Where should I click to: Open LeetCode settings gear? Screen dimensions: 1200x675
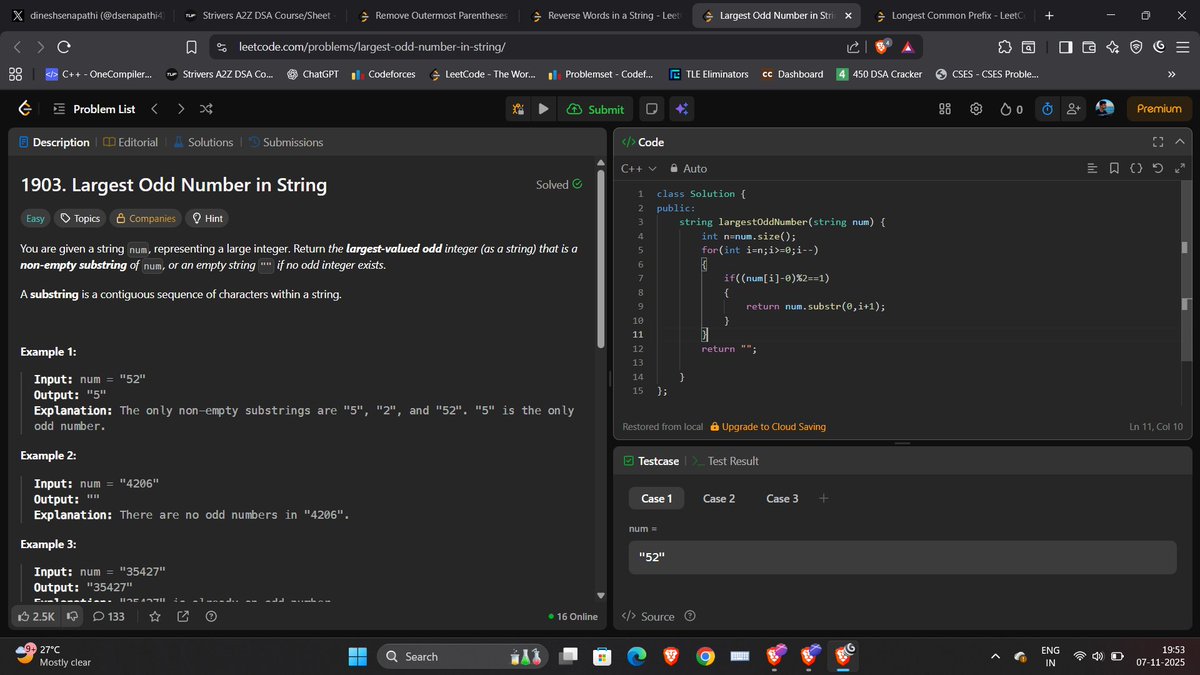(976, 109)
